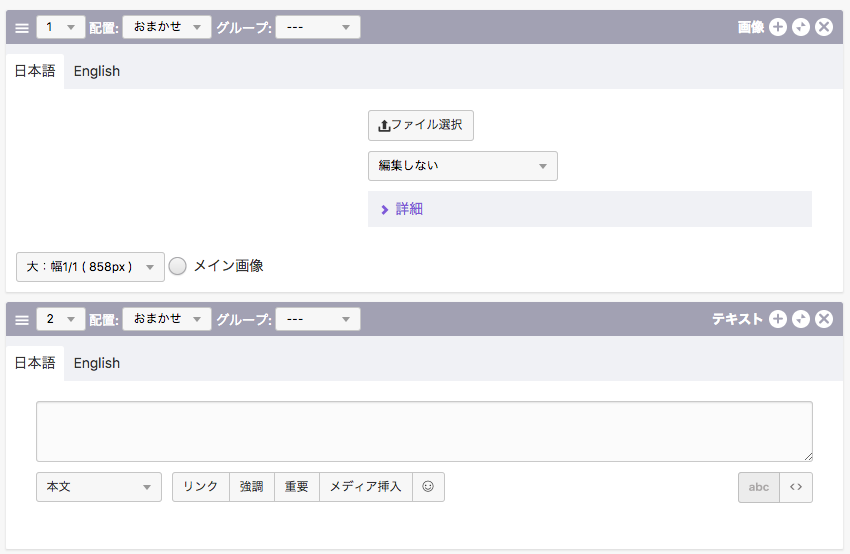Click the add (plus) icon on the テキスト unit
Screen dimensions: 850x554
(x=778, y=319)
